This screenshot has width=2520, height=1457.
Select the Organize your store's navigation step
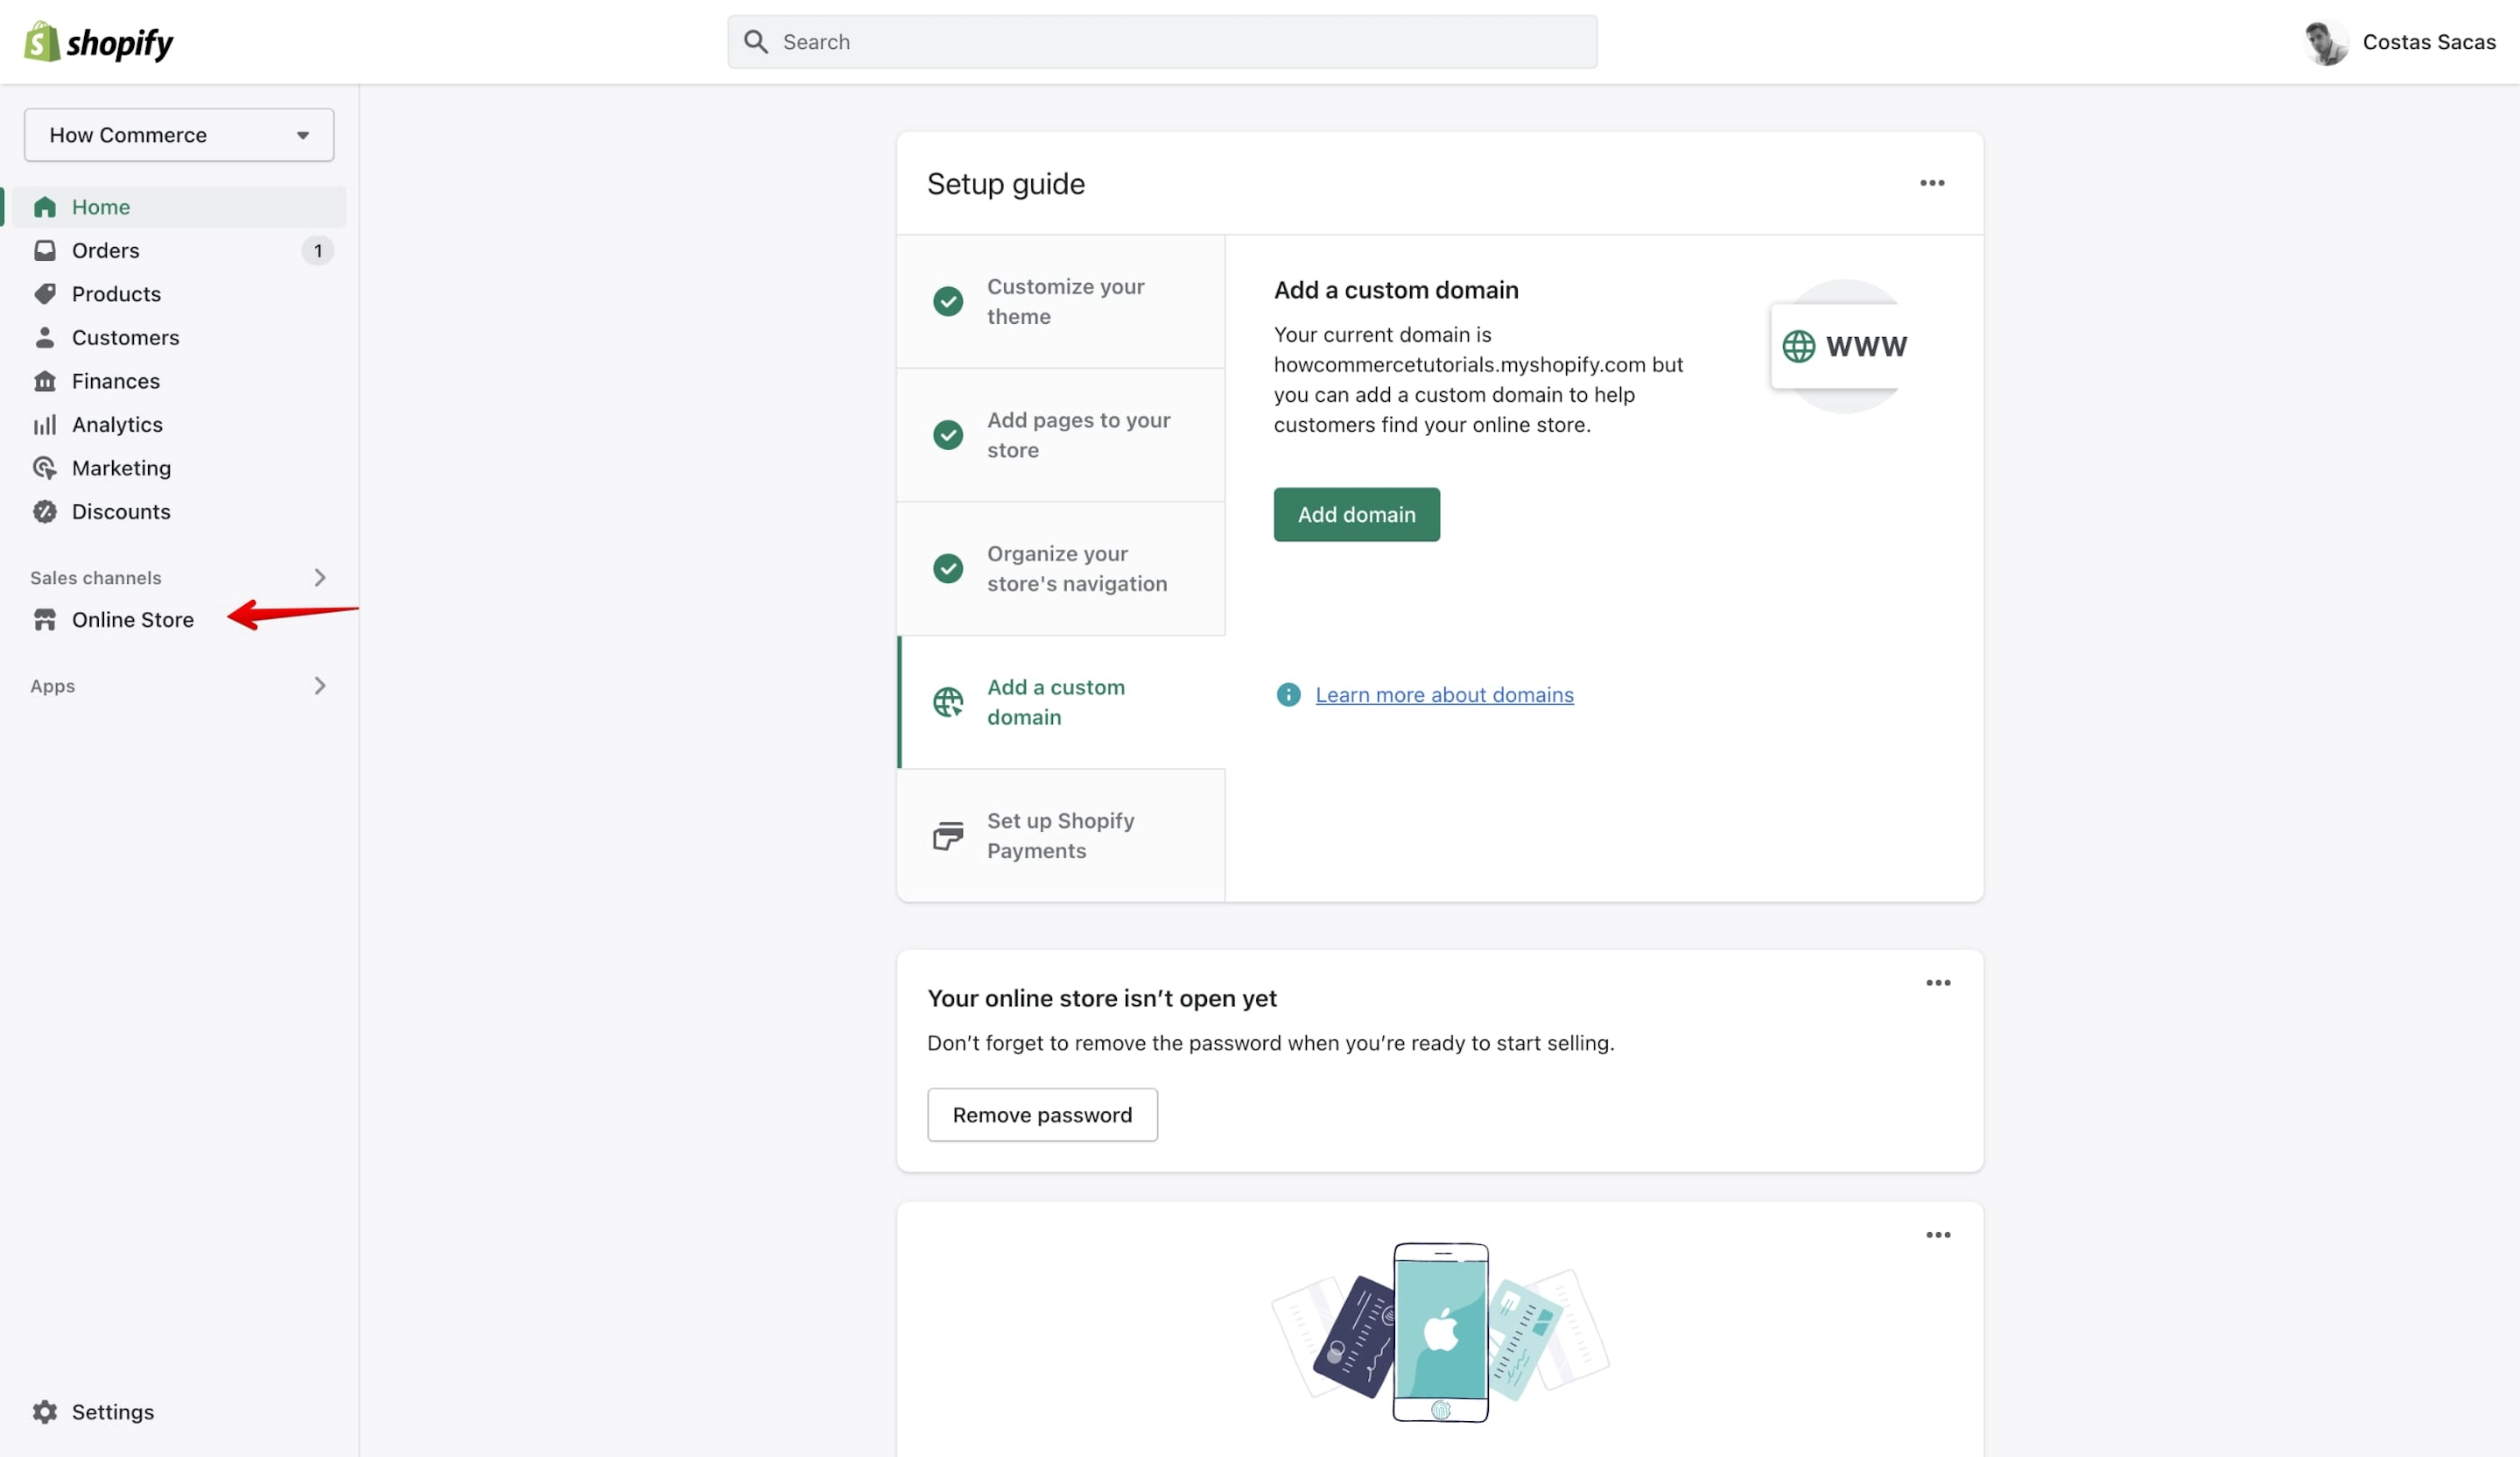point(1061,568)
